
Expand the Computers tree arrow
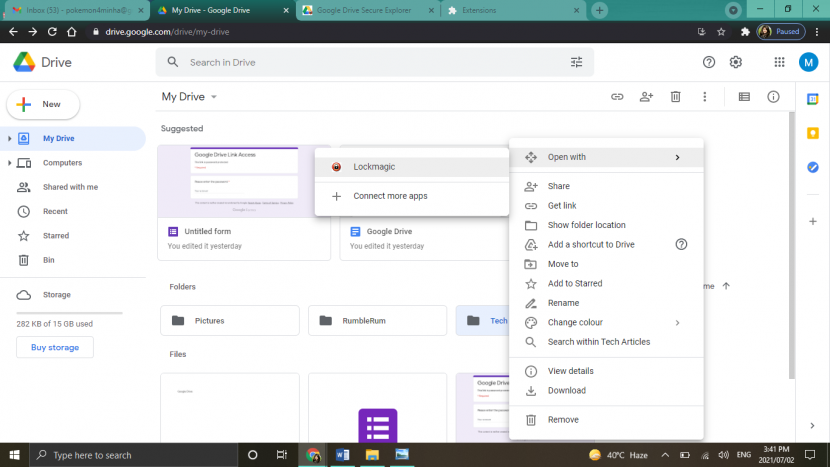coord(9,163)
